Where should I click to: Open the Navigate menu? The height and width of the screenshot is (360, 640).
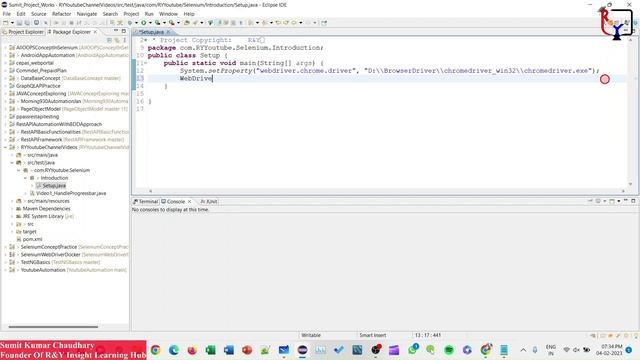[x=87, y=14]
